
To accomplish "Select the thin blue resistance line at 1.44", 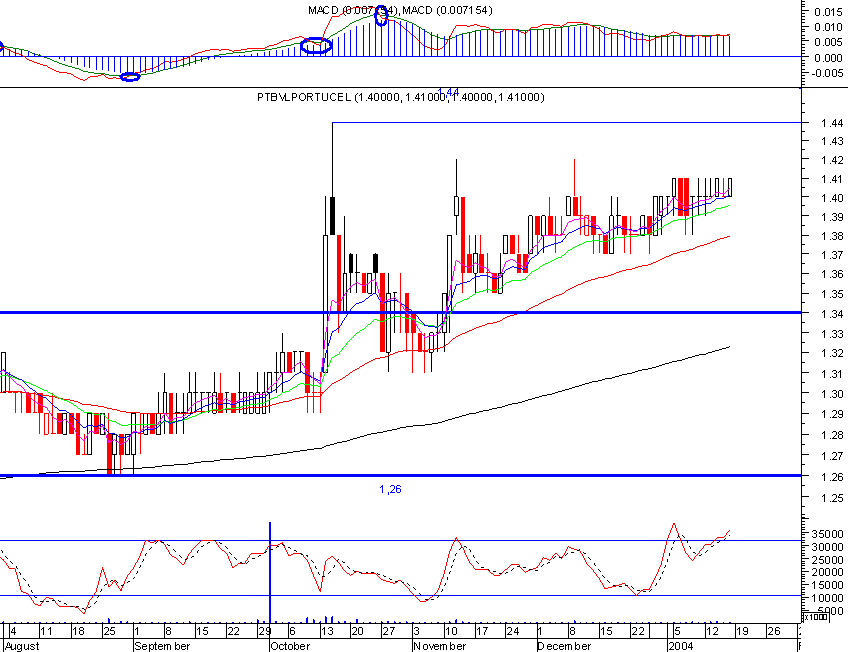I will point(566,123).
